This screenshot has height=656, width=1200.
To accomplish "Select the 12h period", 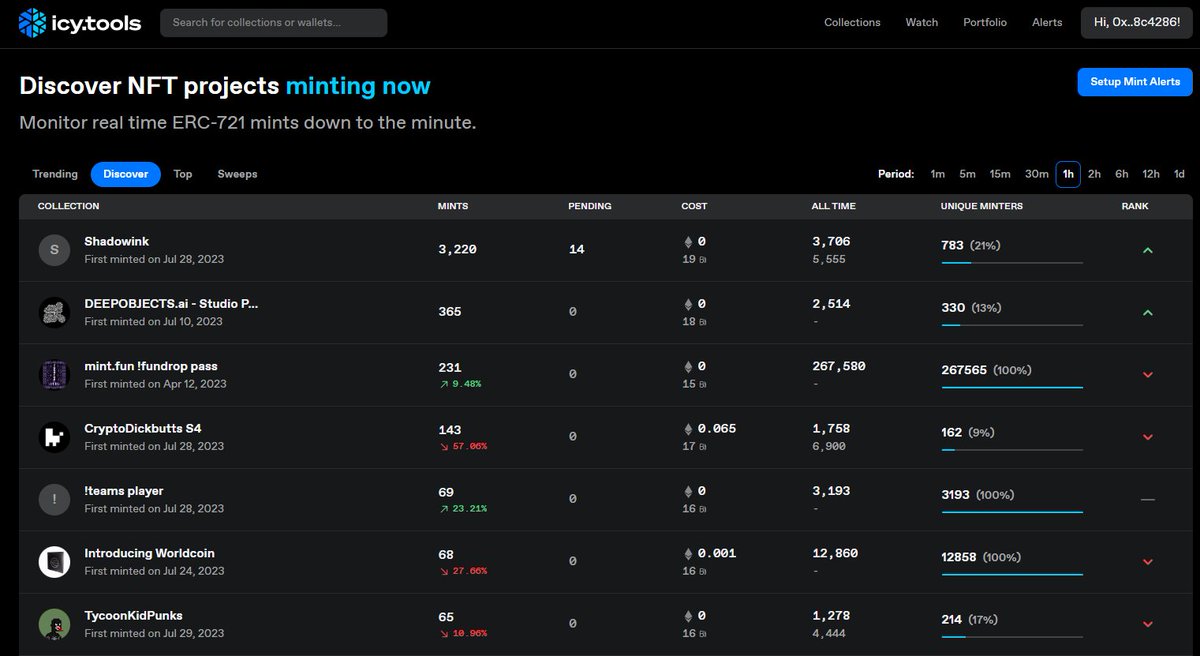I will [1151, 174].
